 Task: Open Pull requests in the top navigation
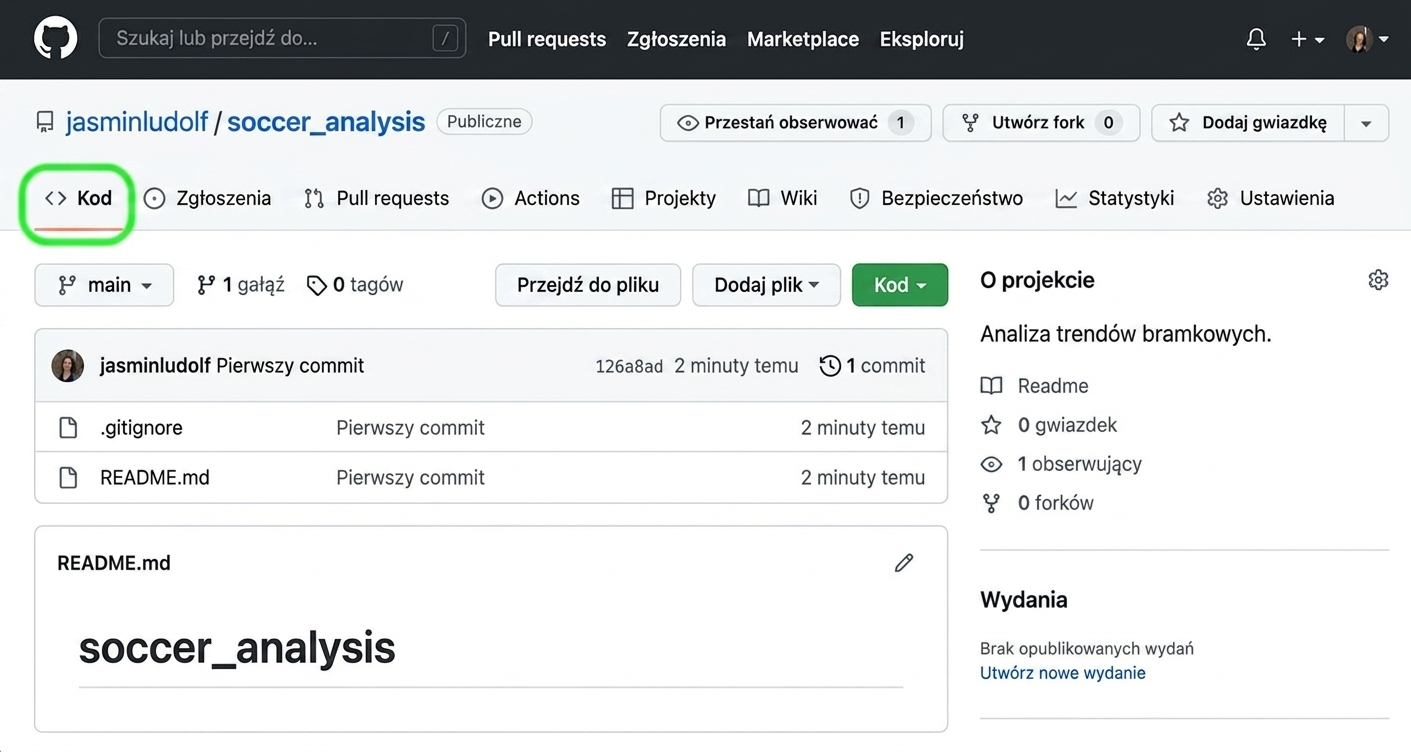[x=547, y=39]
